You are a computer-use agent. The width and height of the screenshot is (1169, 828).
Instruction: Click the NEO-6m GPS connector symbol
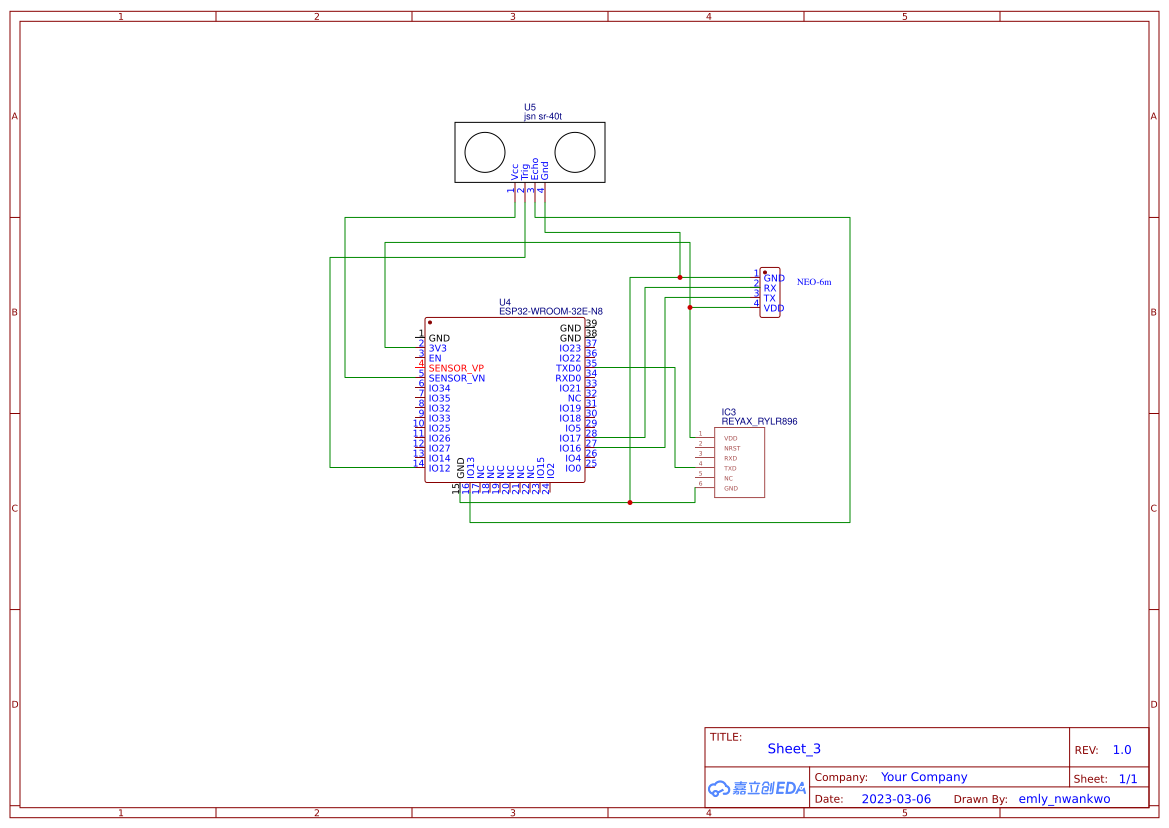pyautogui.click(x=768, y=292)
